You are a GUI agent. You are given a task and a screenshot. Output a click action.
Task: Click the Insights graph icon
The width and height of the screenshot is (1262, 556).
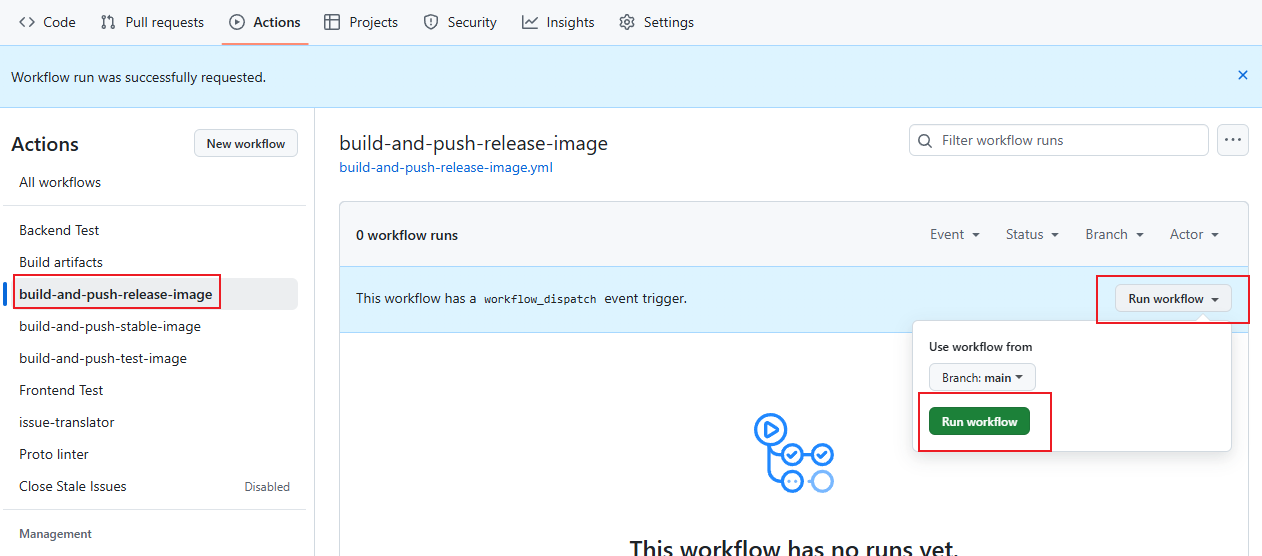[530, 22]
